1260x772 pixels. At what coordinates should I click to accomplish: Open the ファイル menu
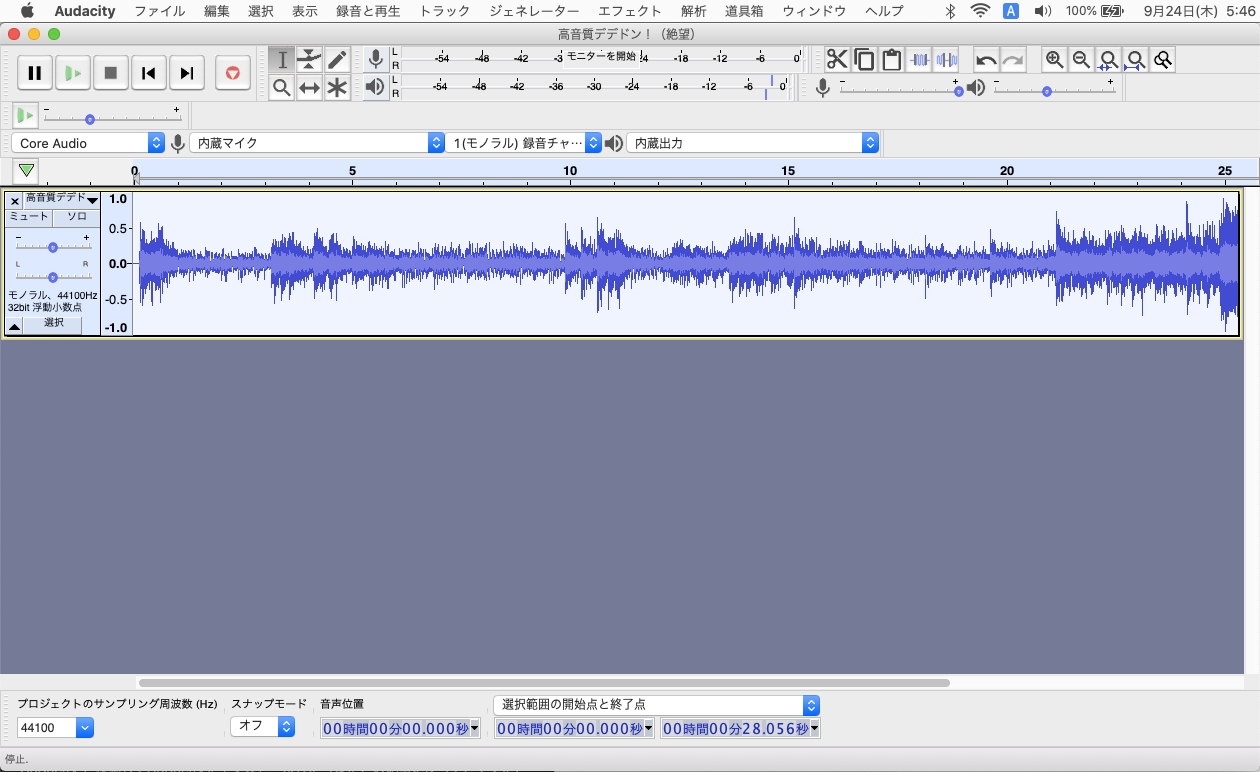pos(160,11)
